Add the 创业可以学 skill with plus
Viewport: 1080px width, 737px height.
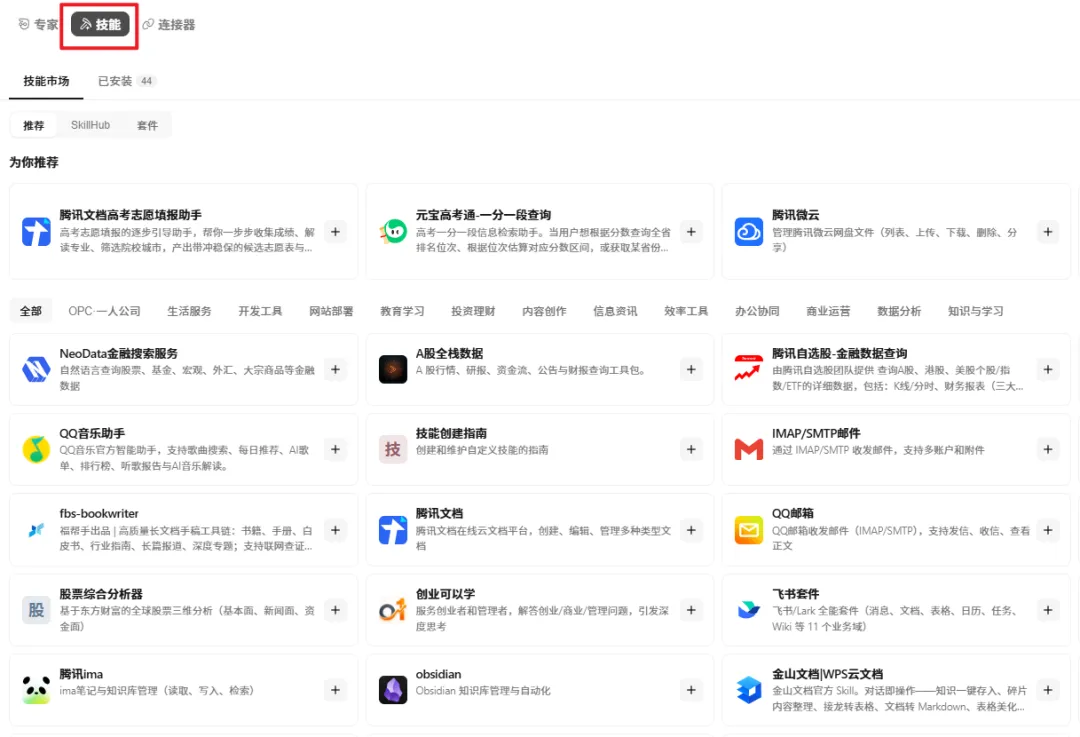[691, 610]
